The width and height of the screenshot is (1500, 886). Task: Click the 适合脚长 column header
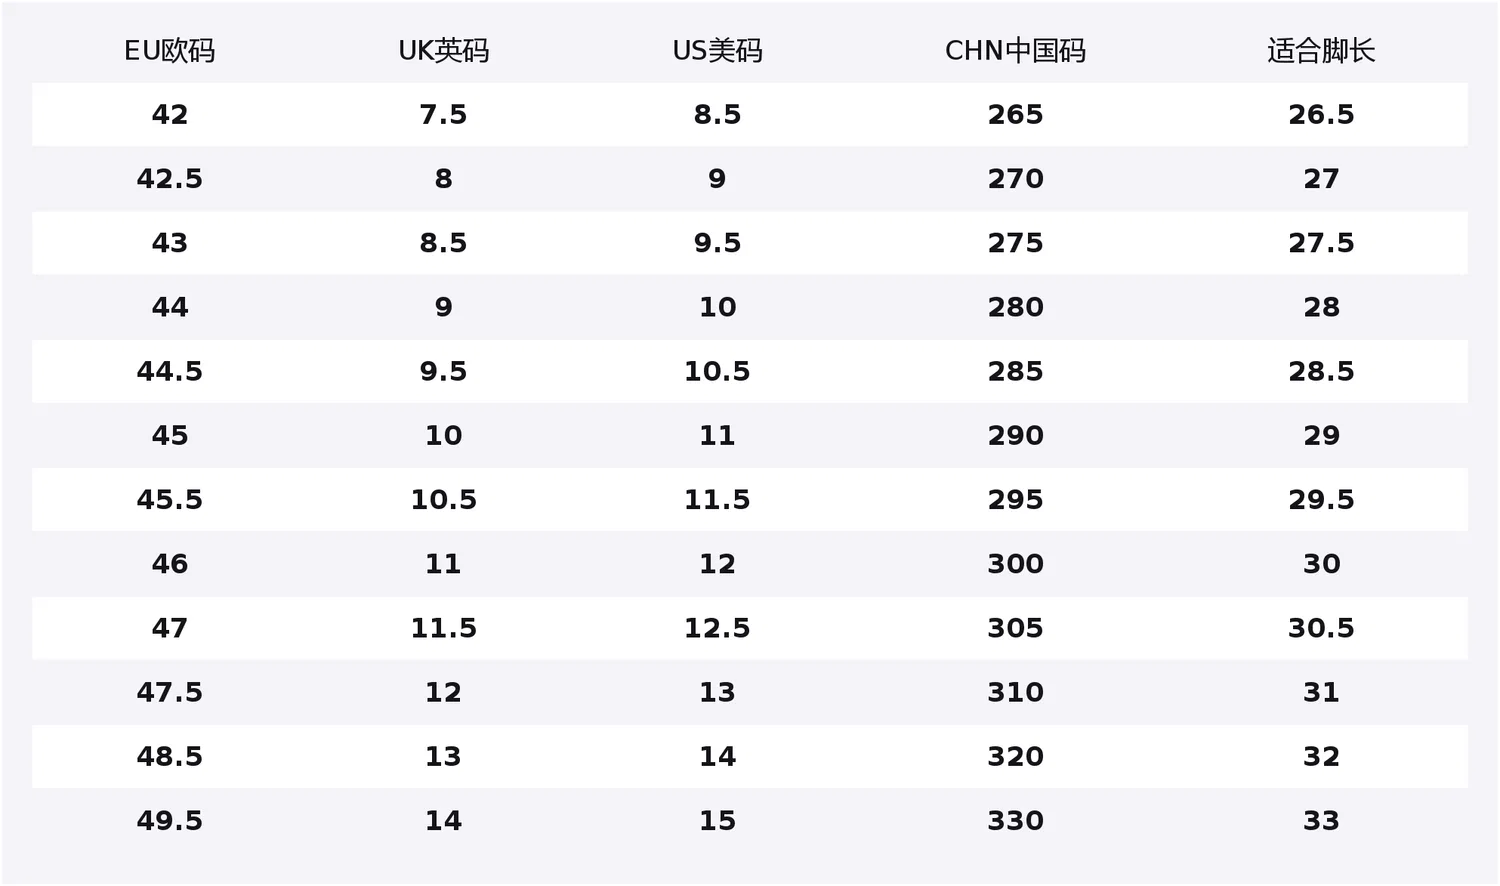click(1321, 51)
